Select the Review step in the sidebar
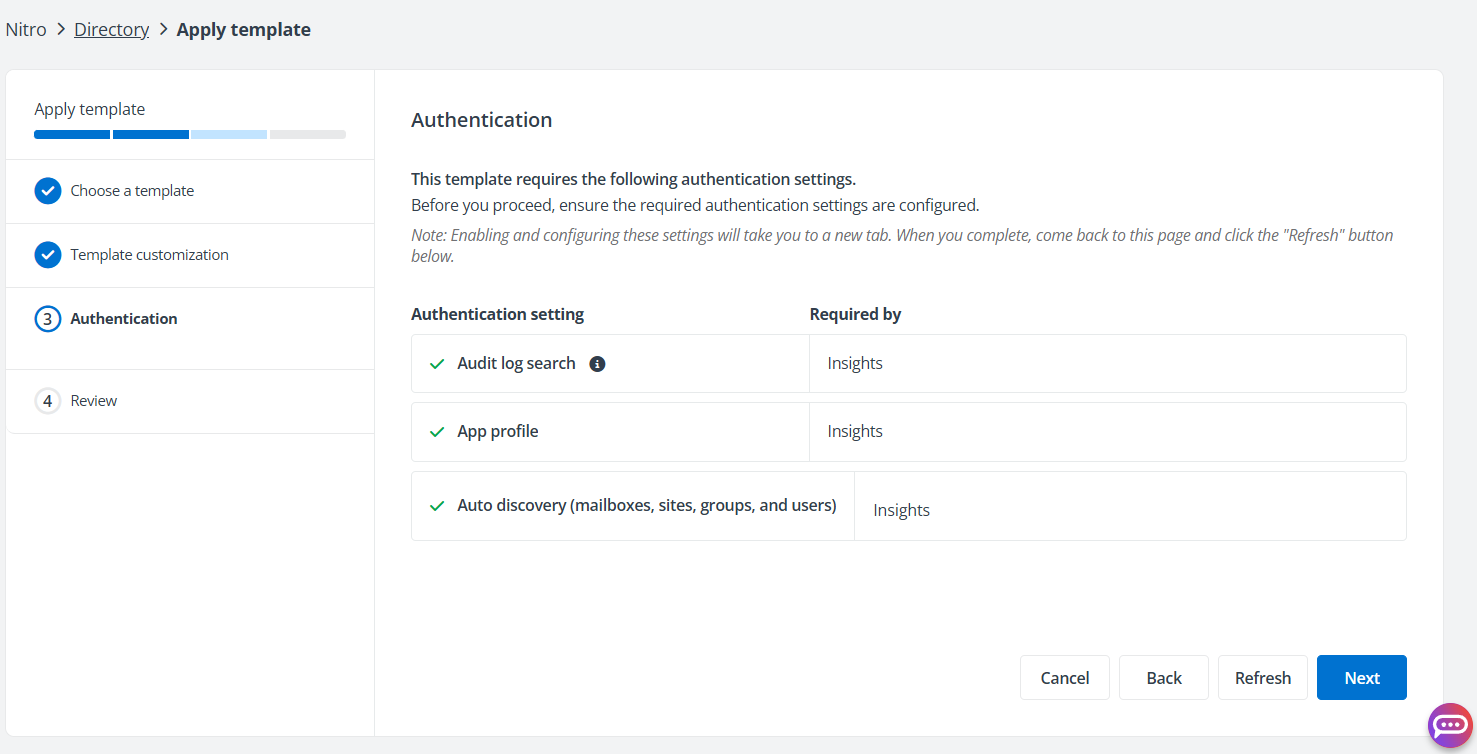The image size is (1477, 754). pyautogui.click(x=92, y=400)
